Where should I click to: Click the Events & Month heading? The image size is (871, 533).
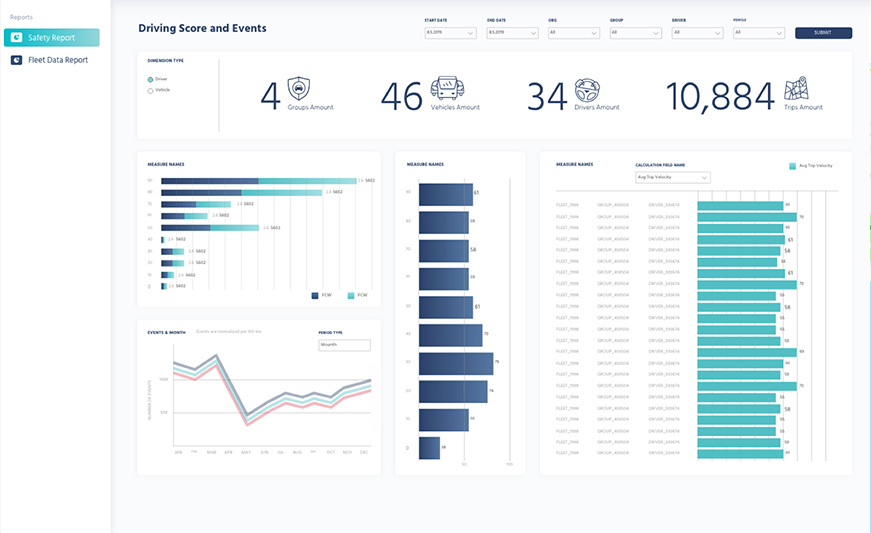(167, 333)
